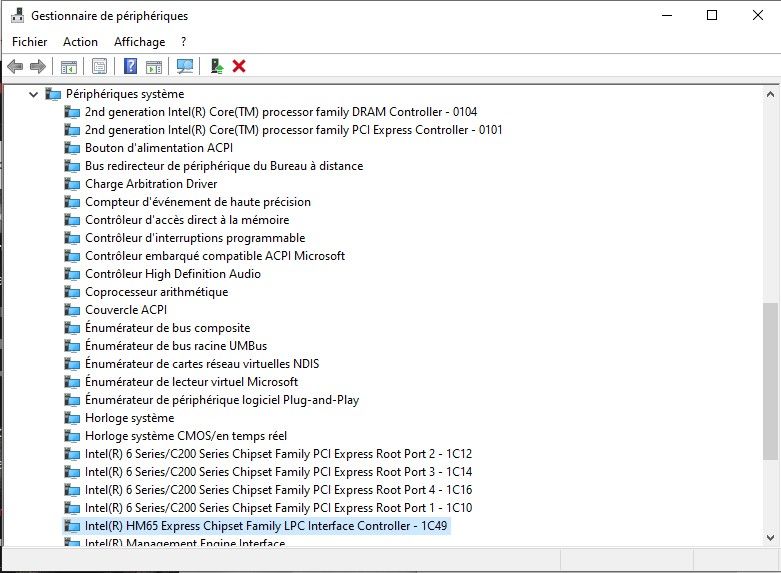Click the red X uninstall device icon
Screen dimensions: 781x573
(239, 66)
